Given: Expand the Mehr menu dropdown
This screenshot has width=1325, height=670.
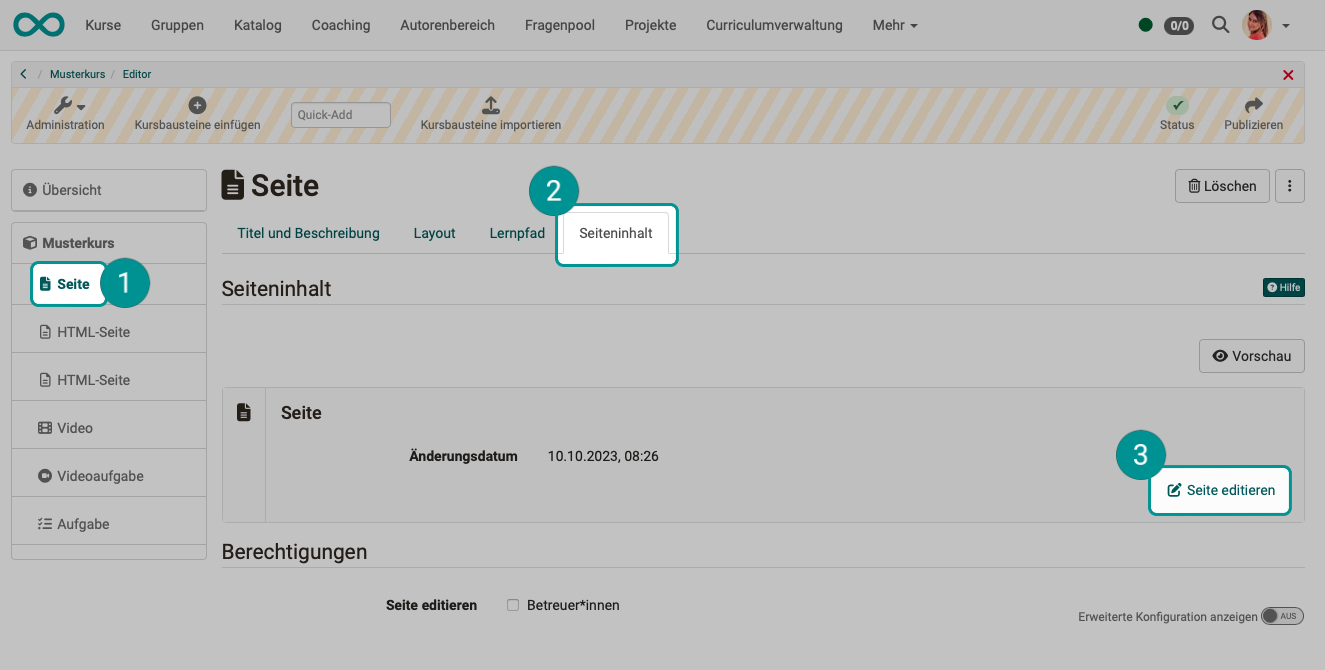Looking at the screenshot, I should 894,25.
